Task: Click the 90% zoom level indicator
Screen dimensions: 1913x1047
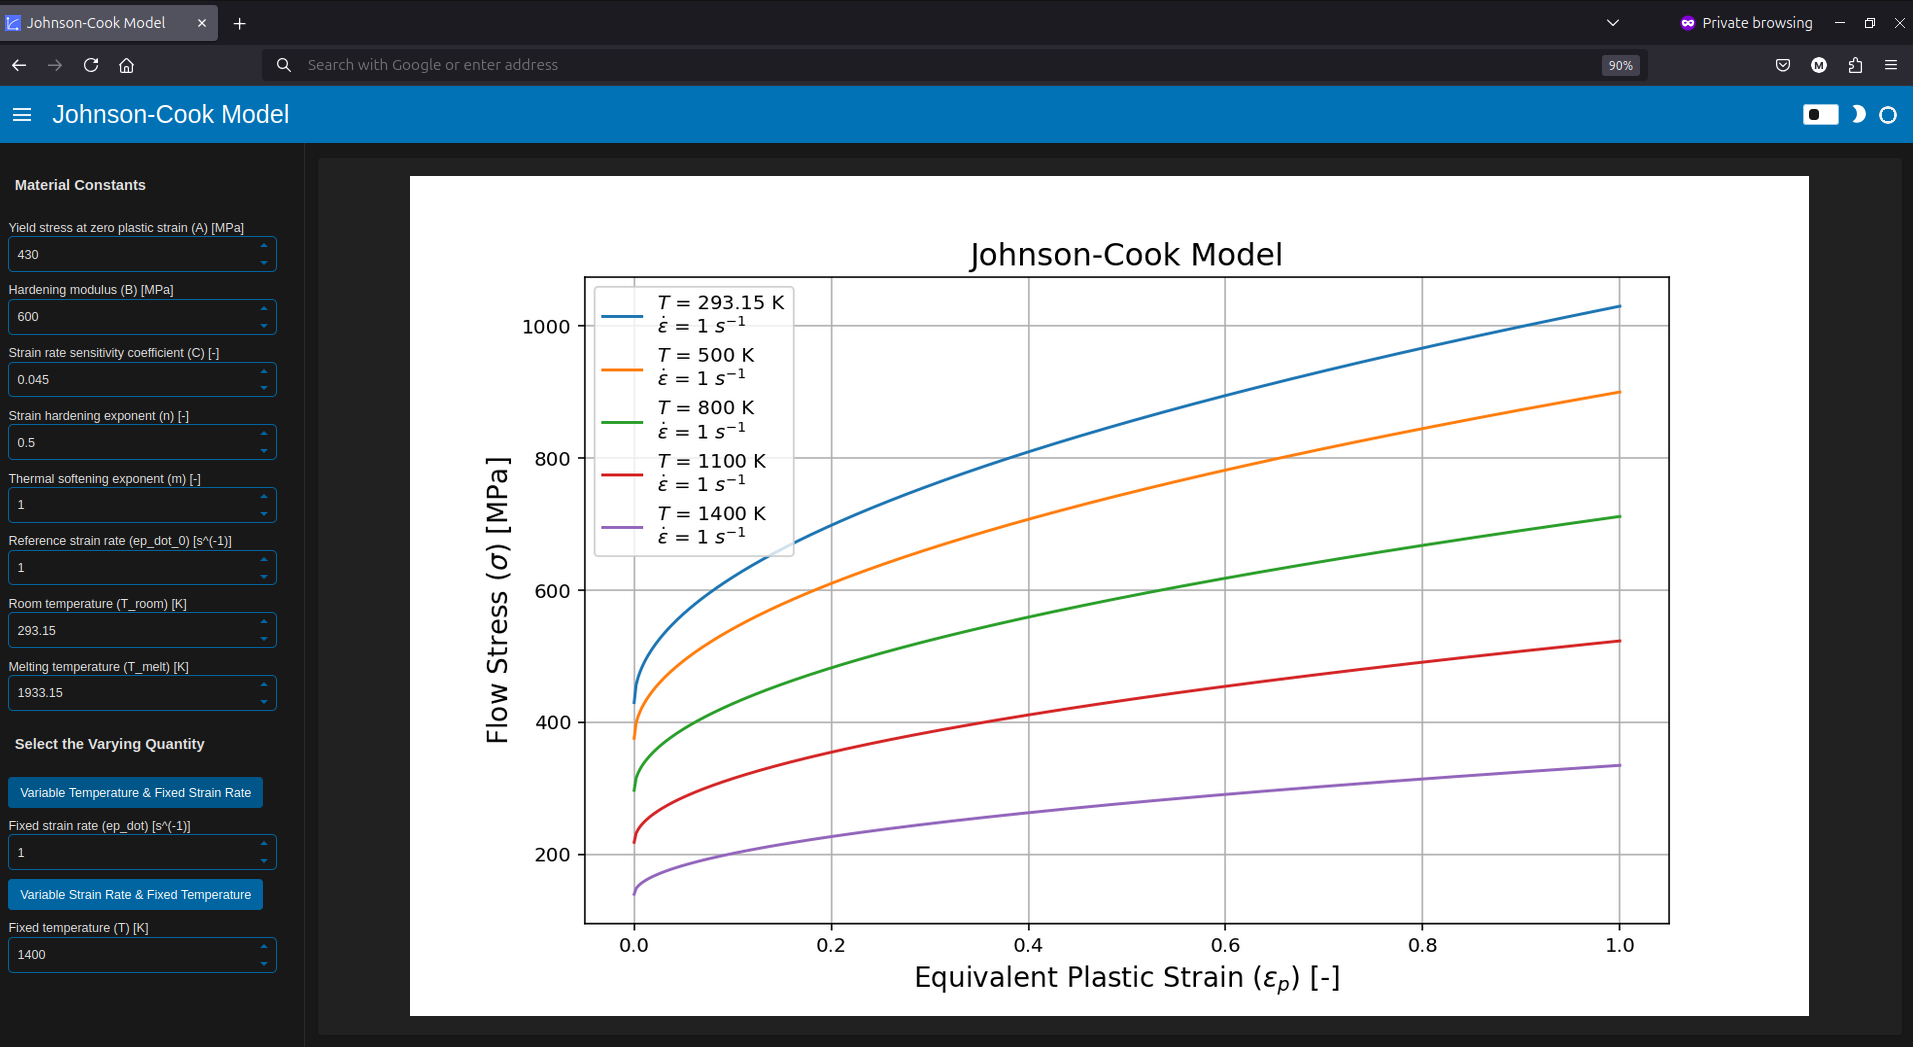Action: point(1620,65)
